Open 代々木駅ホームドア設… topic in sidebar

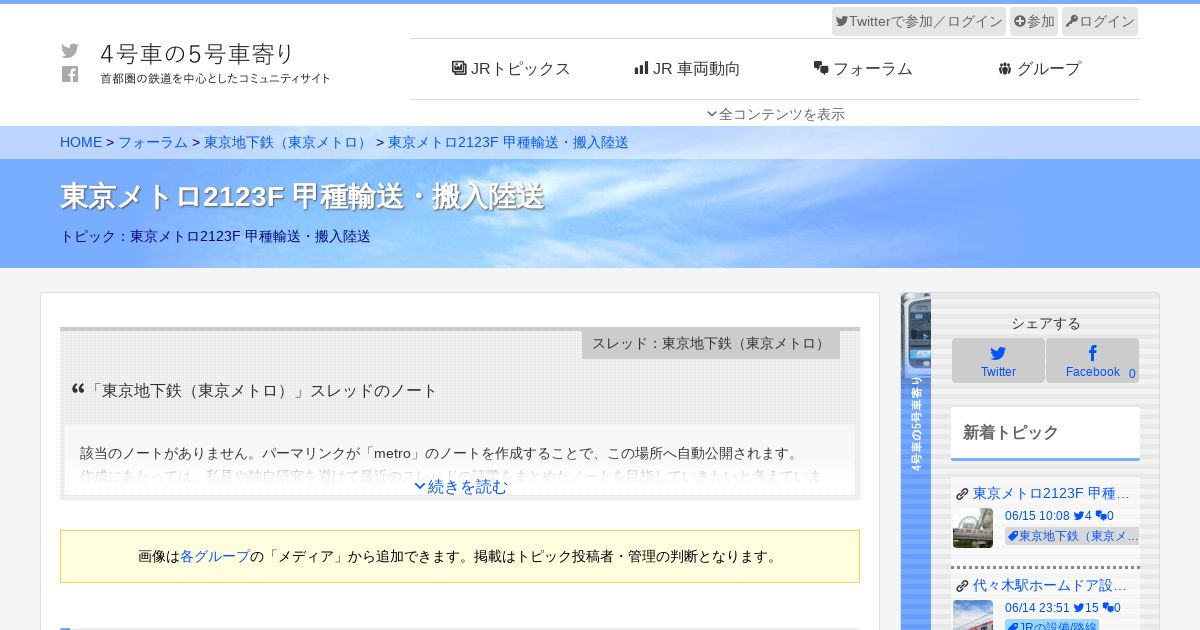pyautogui.click(x=1050, y=585)
